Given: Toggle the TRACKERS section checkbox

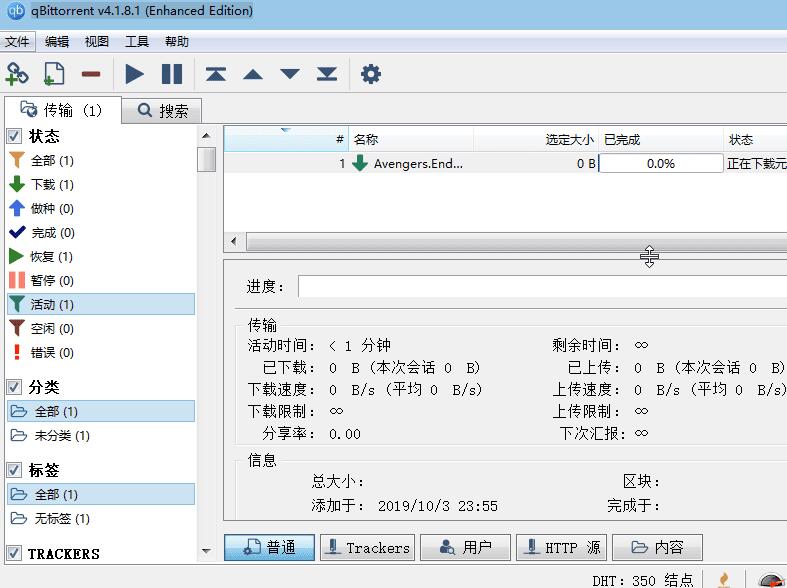Looking at the screenshot, I should [14, 553].
